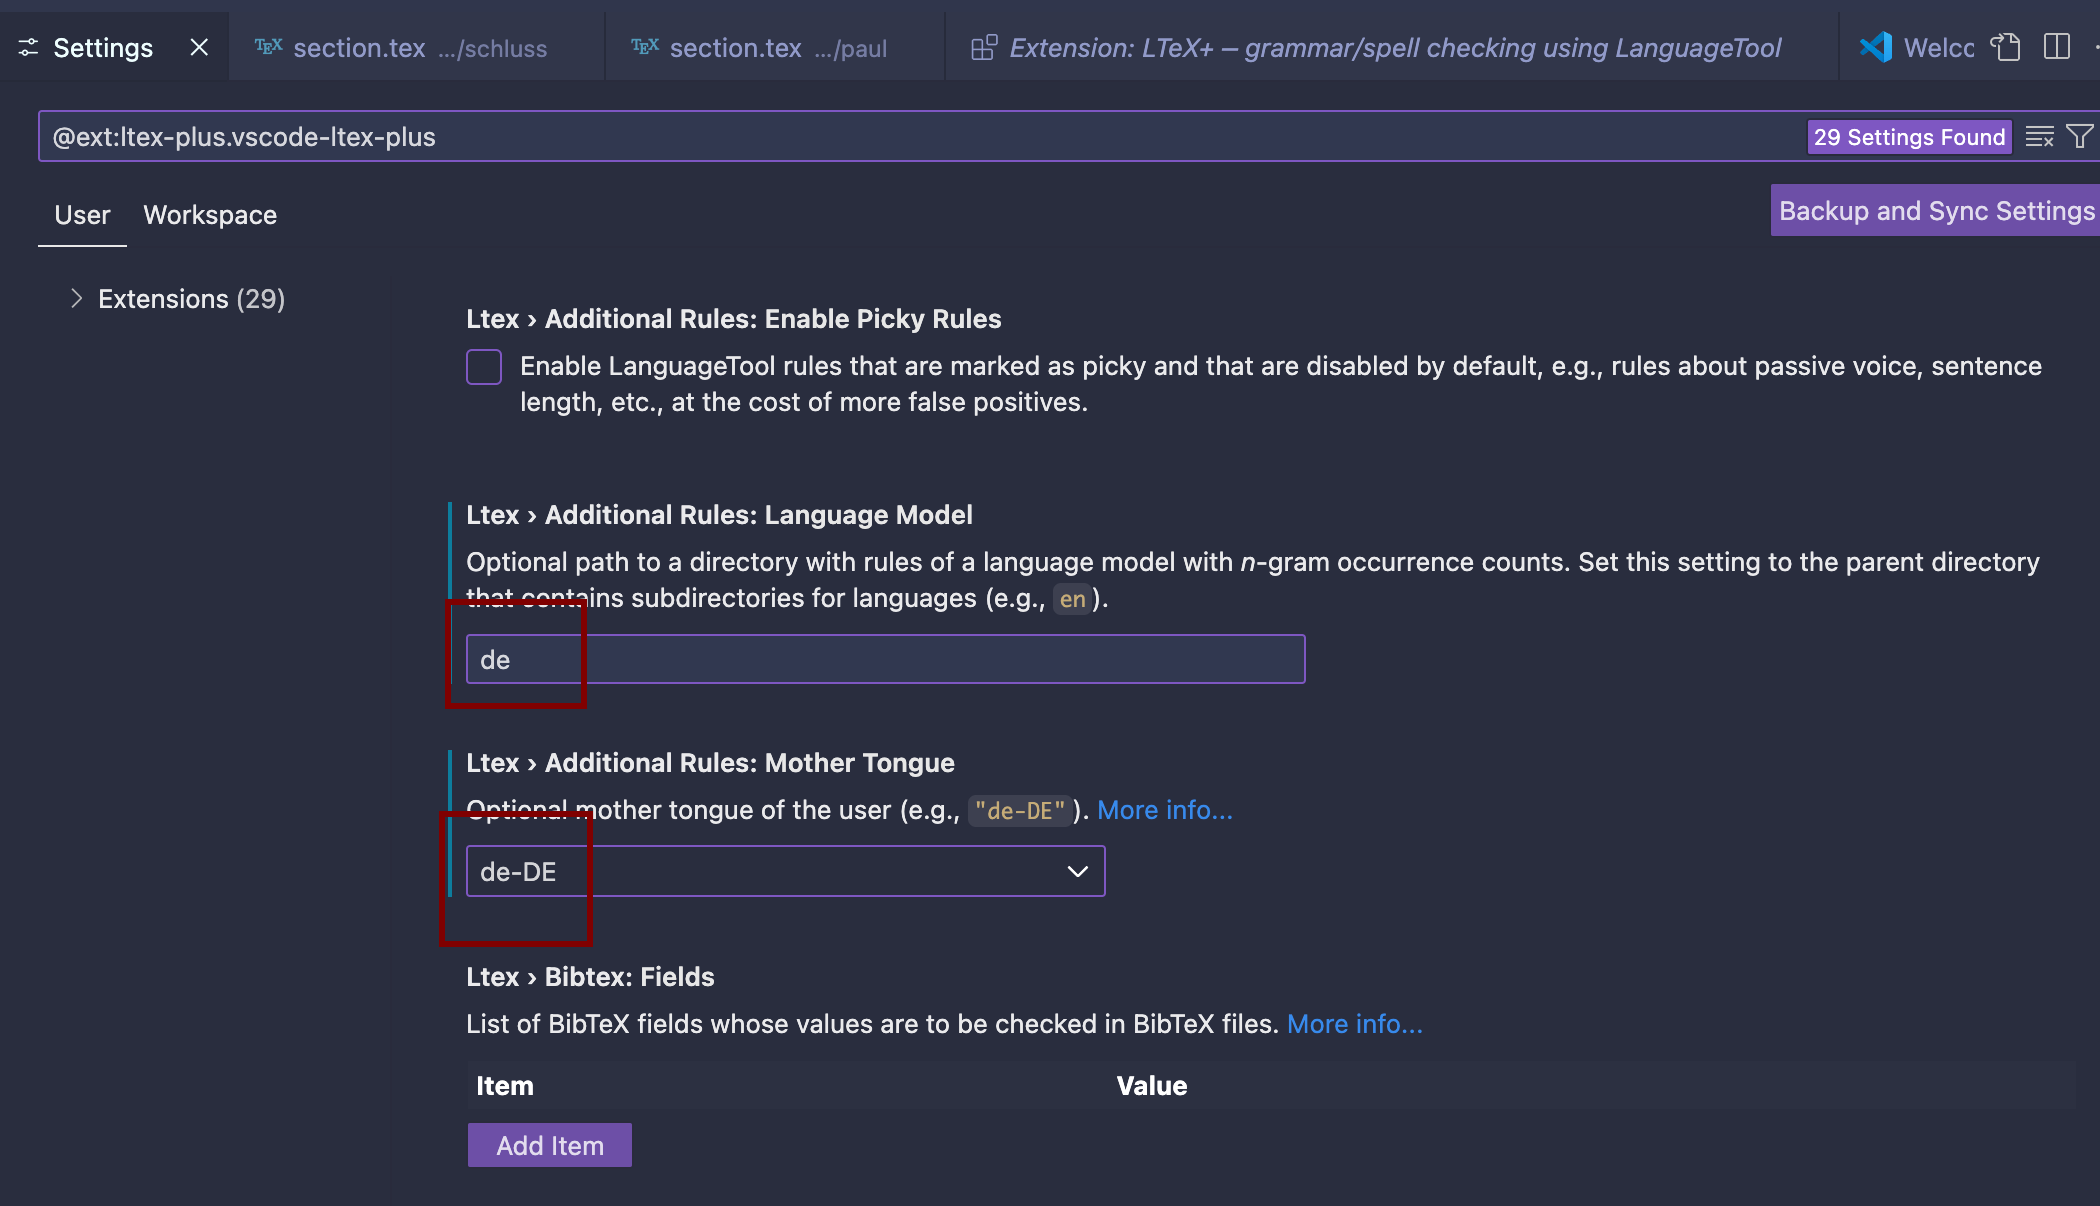This screenshot has height=1206, width=2100.
Task: Click the Settings tab sliders icon
Action: click(x=28, y=48)
